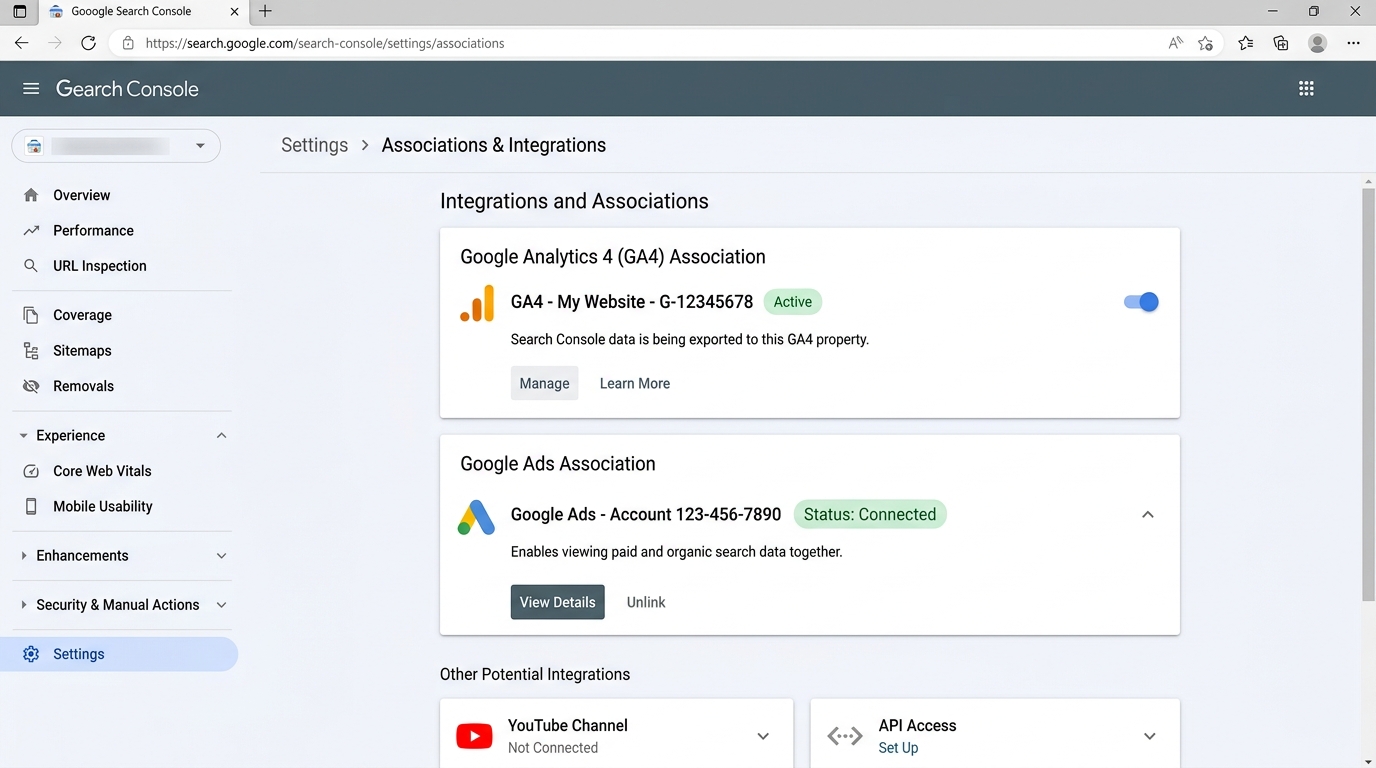Open browser collections
This screenshot has height=768, width=1376.
coord(1281,43)
